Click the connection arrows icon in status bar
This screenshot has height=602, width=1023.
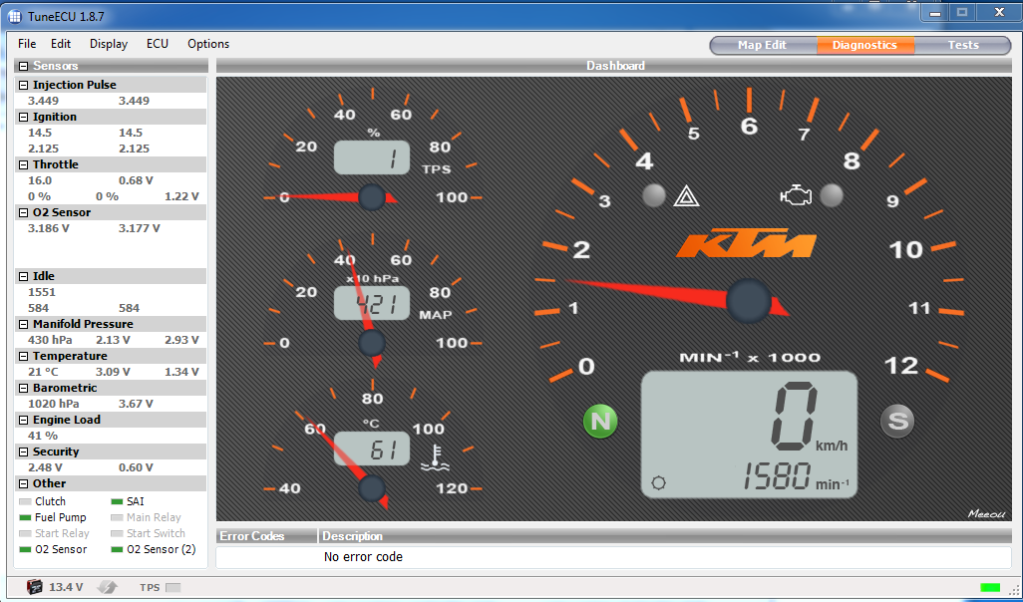[x=107, y=587]
